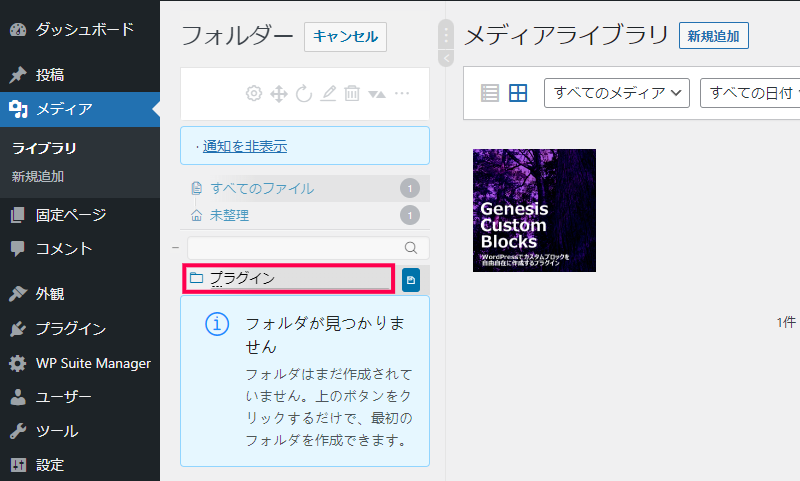Open ダッシュボード in admin menu
The width and height of the screenshot is (800, 481).
click(80, 30)
